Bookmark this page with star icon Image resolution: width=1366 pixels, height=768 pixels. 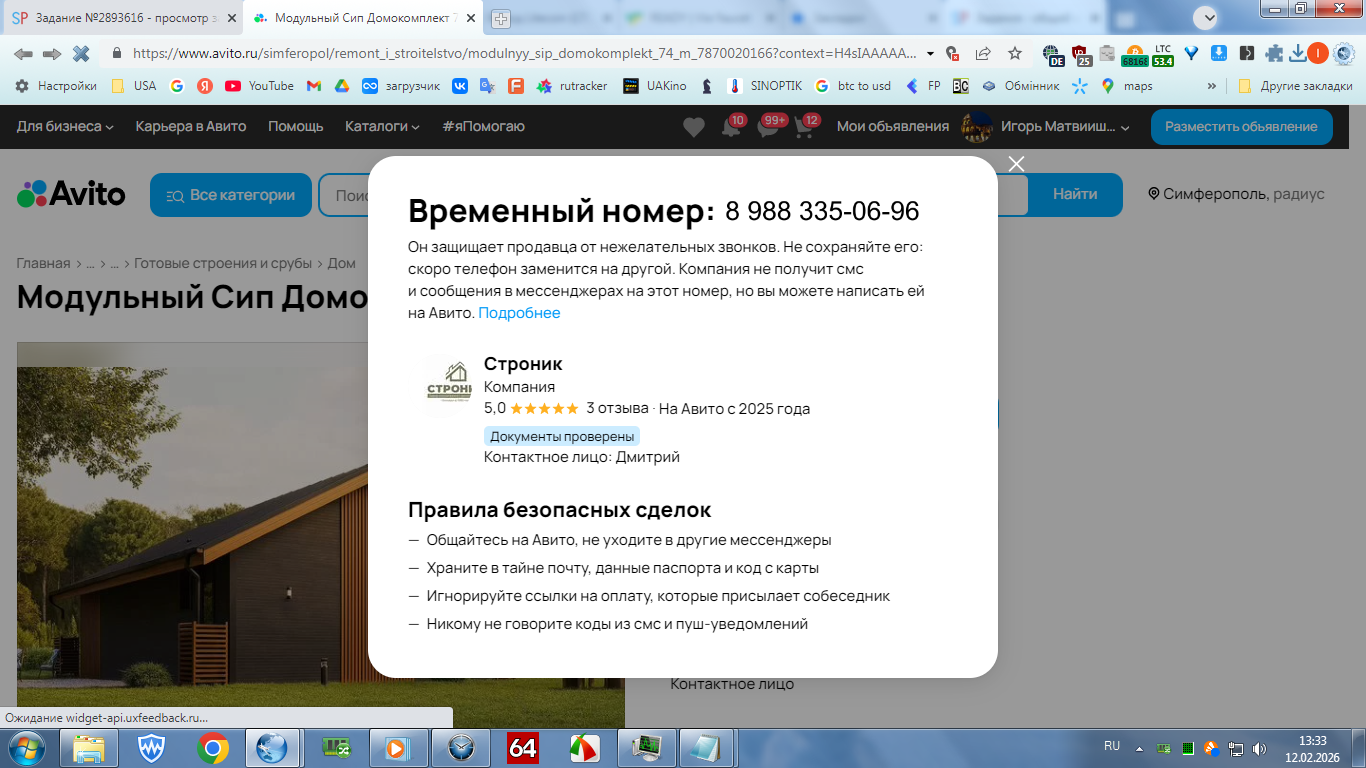[1015, 54]
